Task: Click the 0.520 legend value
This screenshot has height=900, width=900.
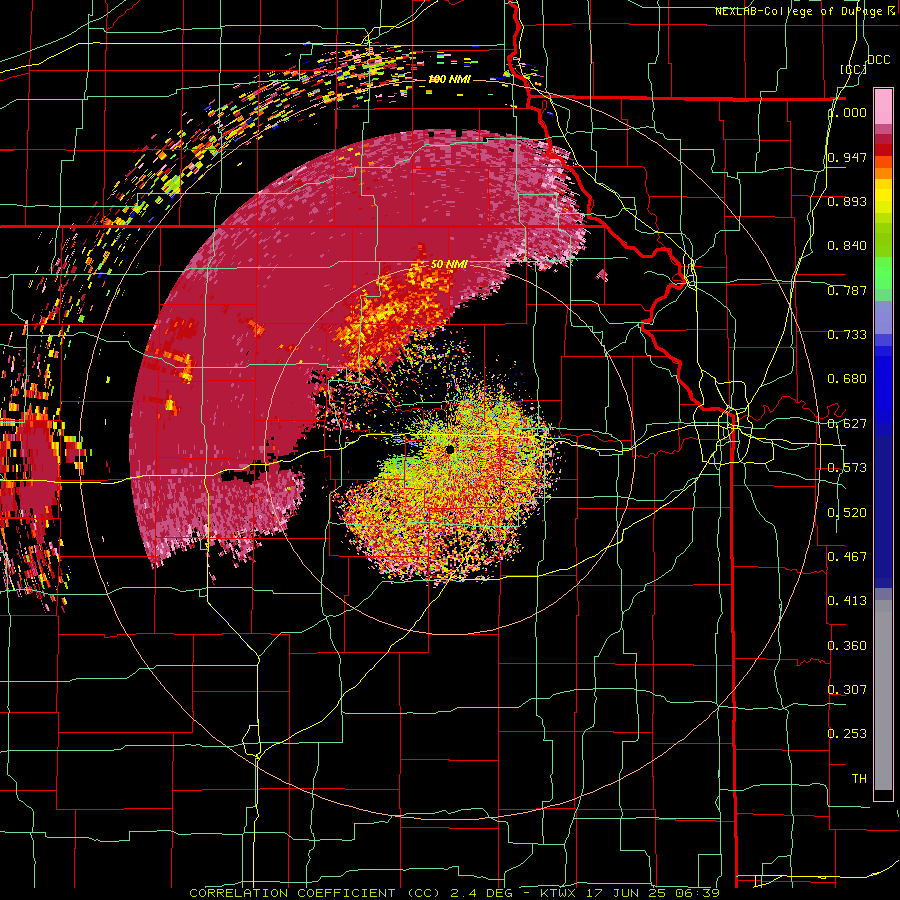Action: tap(847, 513)
